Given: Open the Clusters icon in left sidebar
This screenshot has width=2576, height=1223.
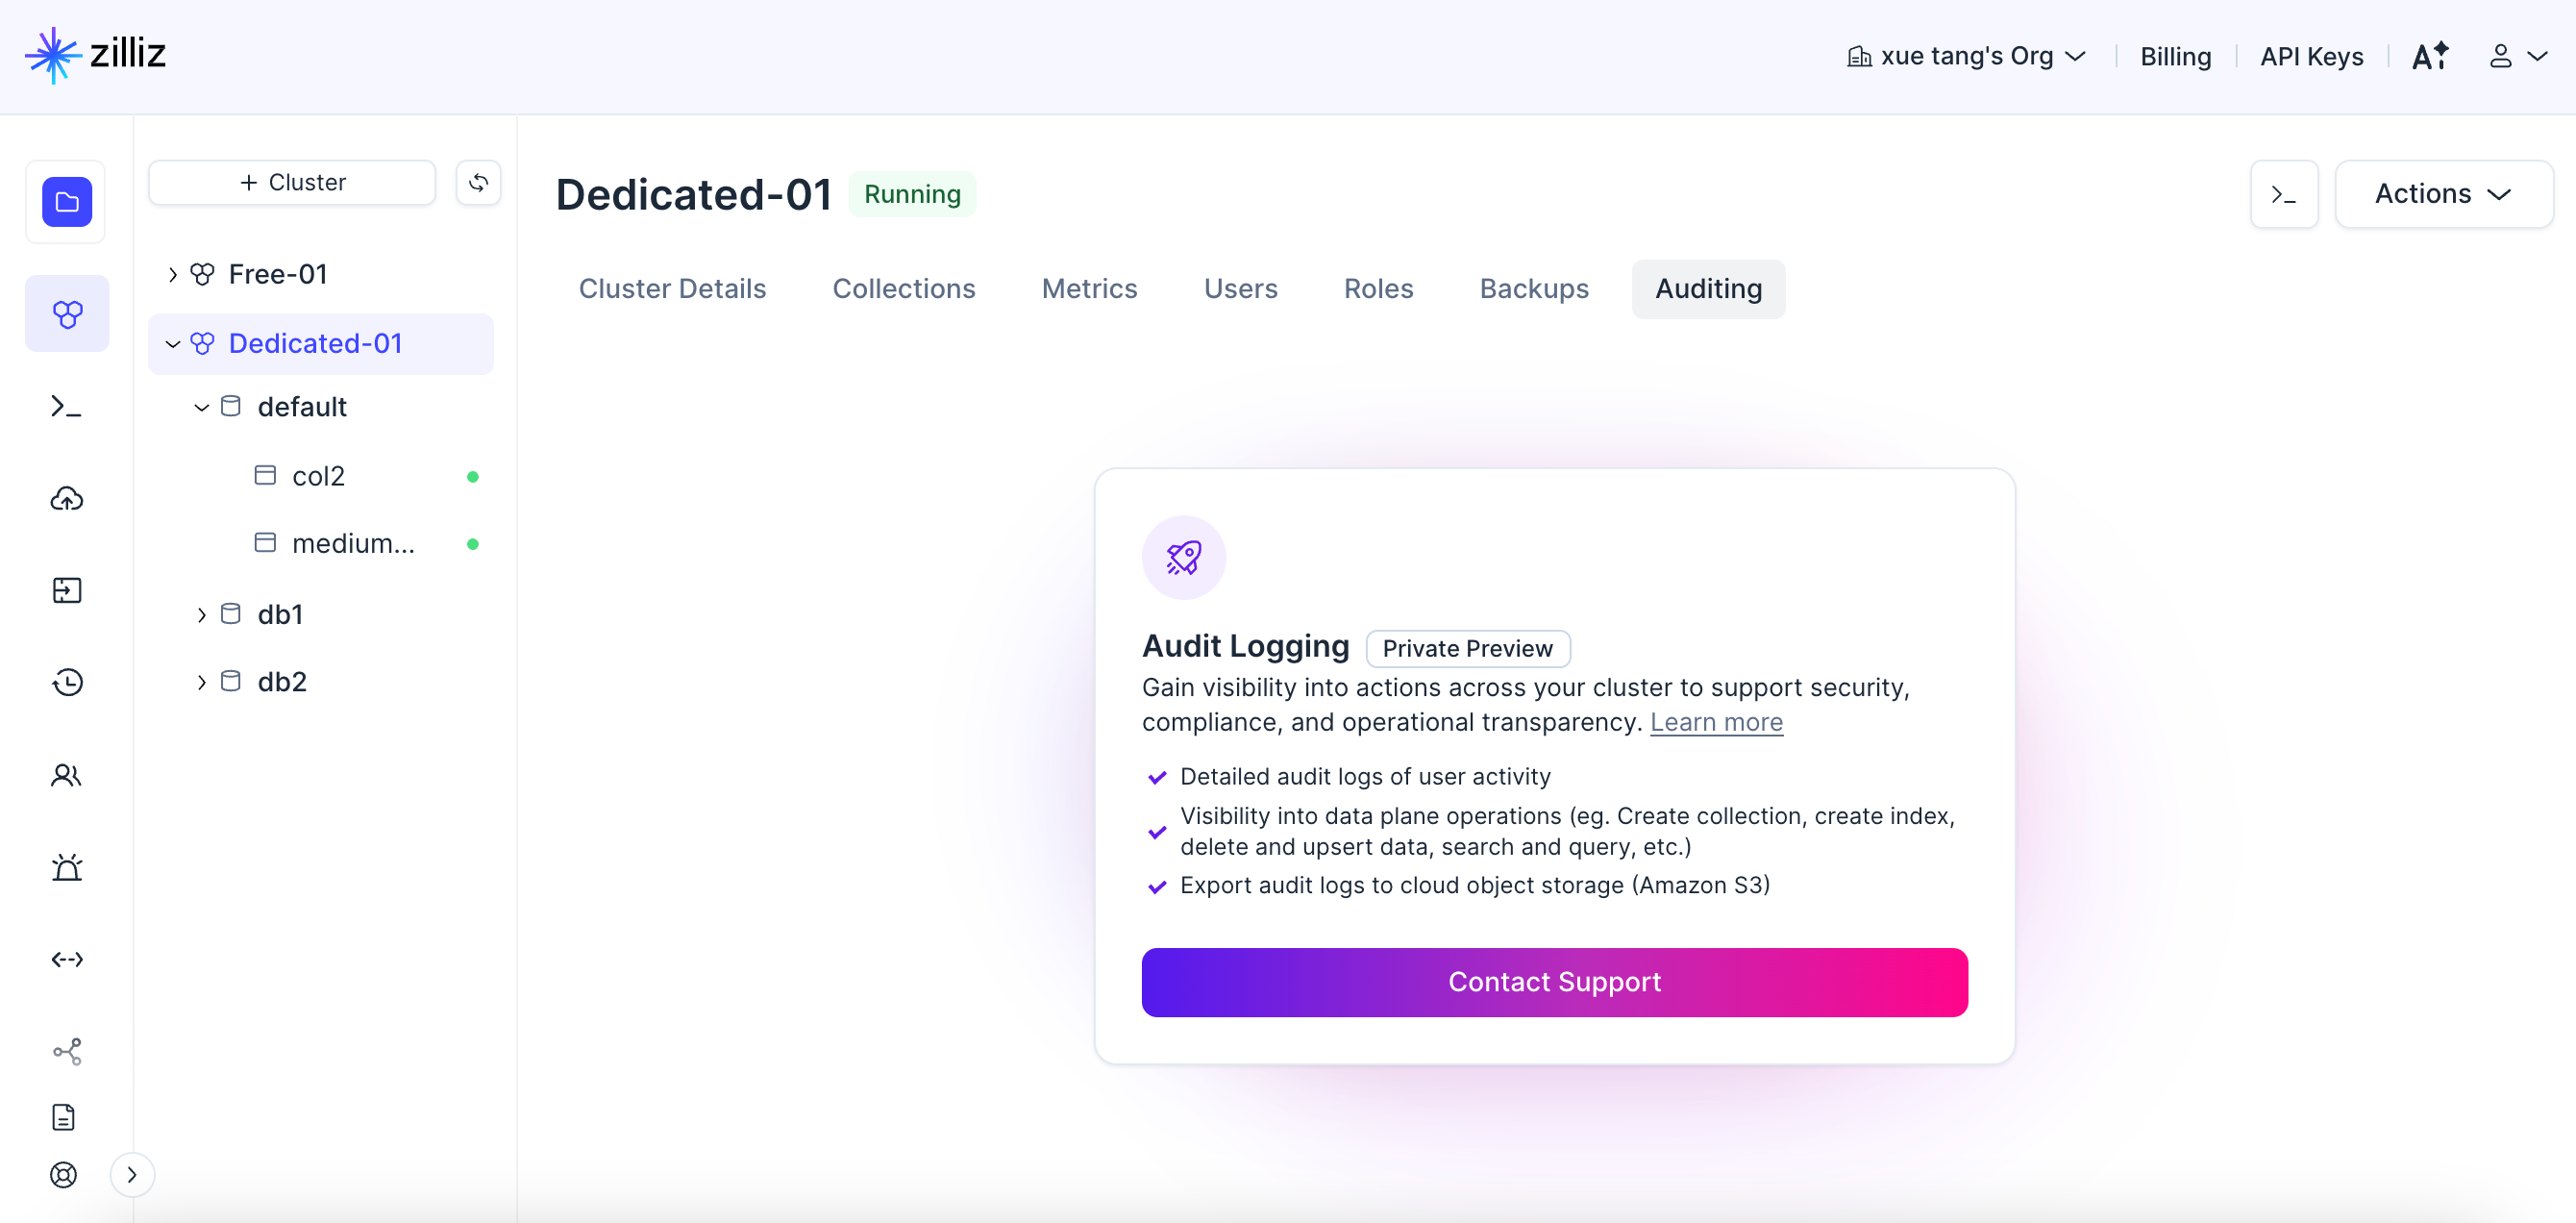Looking at the screenshot, I should click(x=67, y=314).
